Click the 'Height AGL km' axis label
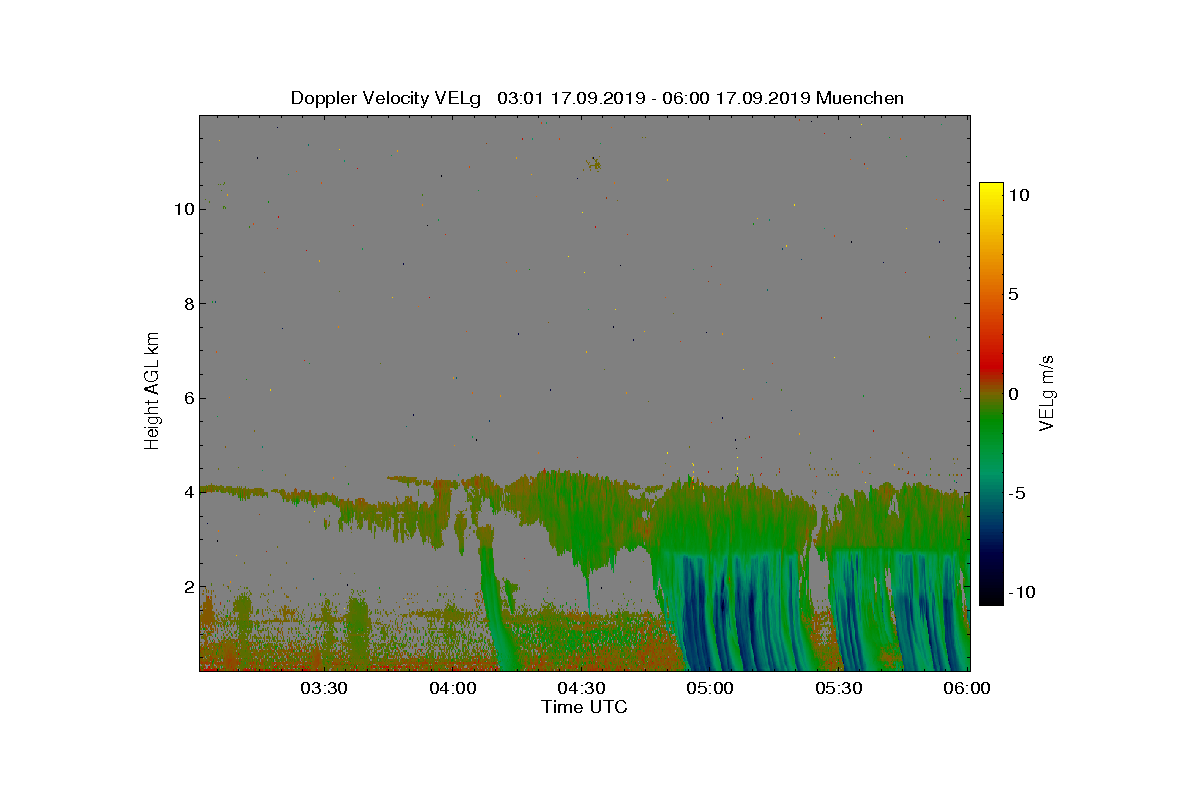The width and height of the screenshot is (1200, 800). [x=152, y=390]
